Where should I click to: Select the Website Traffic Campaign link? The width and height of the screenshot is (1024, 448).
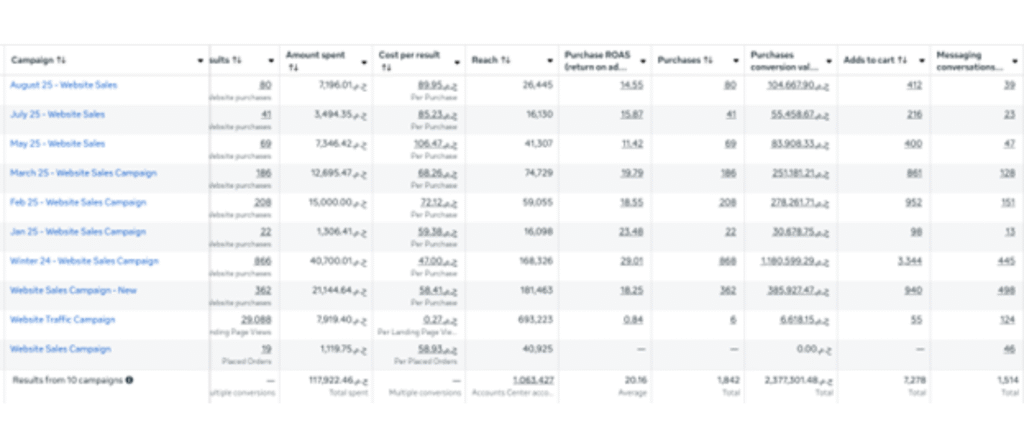62,320
